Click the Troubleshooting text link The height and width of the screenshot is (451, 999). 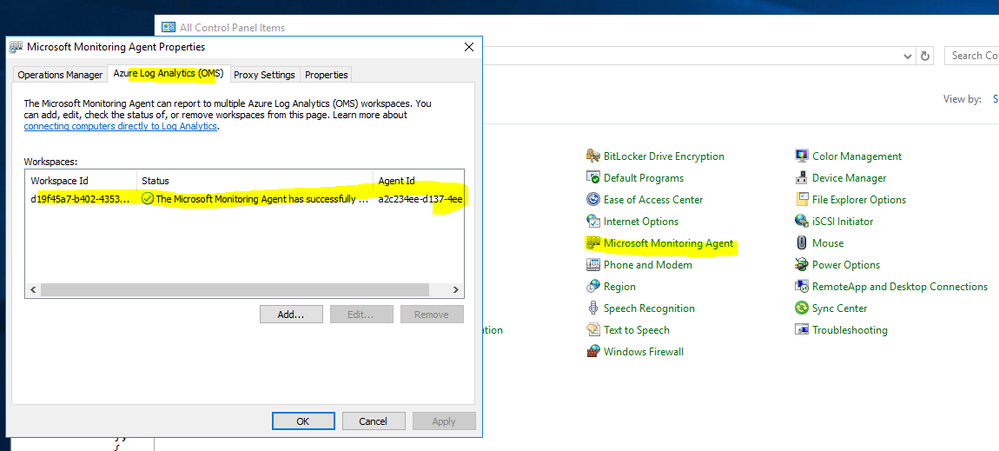click(x=850, y=329)
